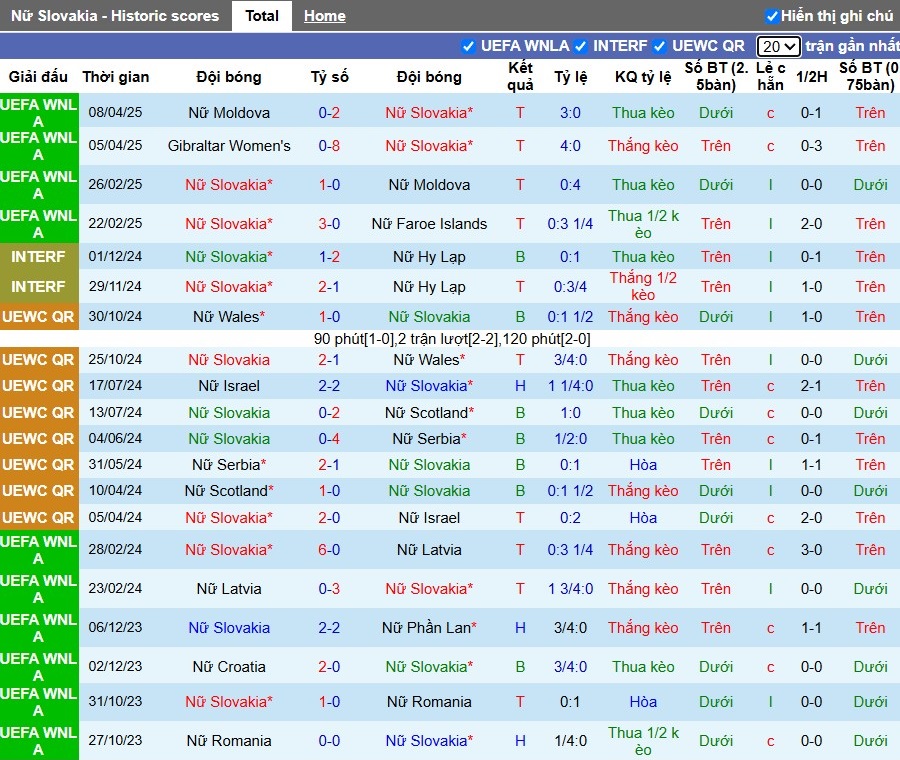Open the Home tab
Viewport: 900px width, 760px height.
[325, 15]
